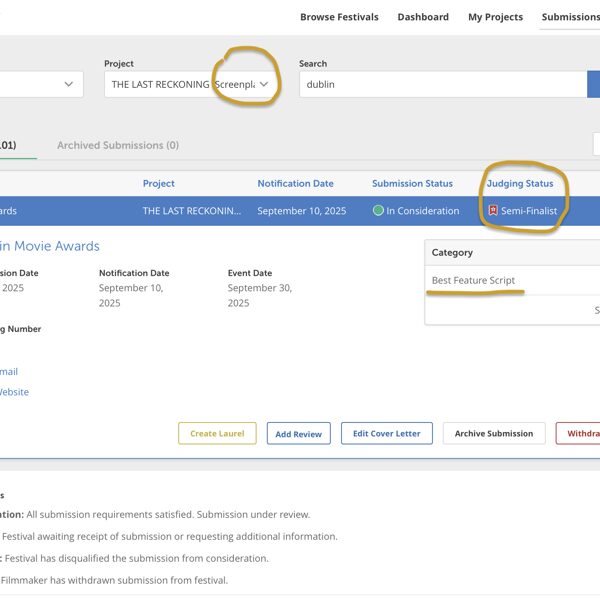Screen dimensions: 600x600
Task: Open the Movie Awards festival title link
Action: pyautogui.click(x=50, y=246)
